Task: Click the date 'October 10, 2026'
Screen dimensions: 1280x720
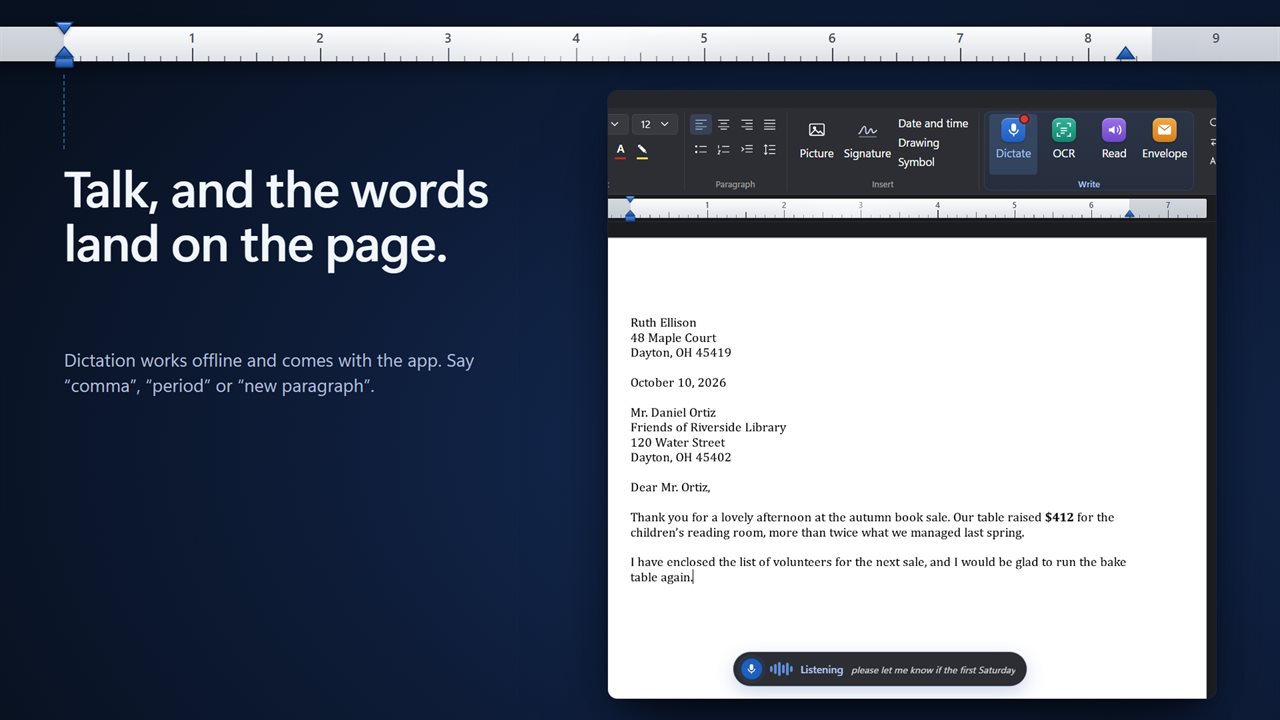Action: tap(678, 382)
